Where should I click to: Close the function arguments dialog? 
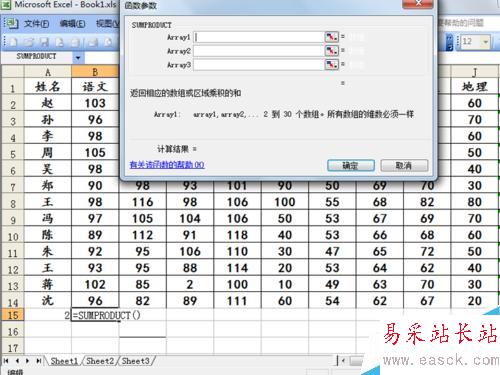click(x=418, y=3)
